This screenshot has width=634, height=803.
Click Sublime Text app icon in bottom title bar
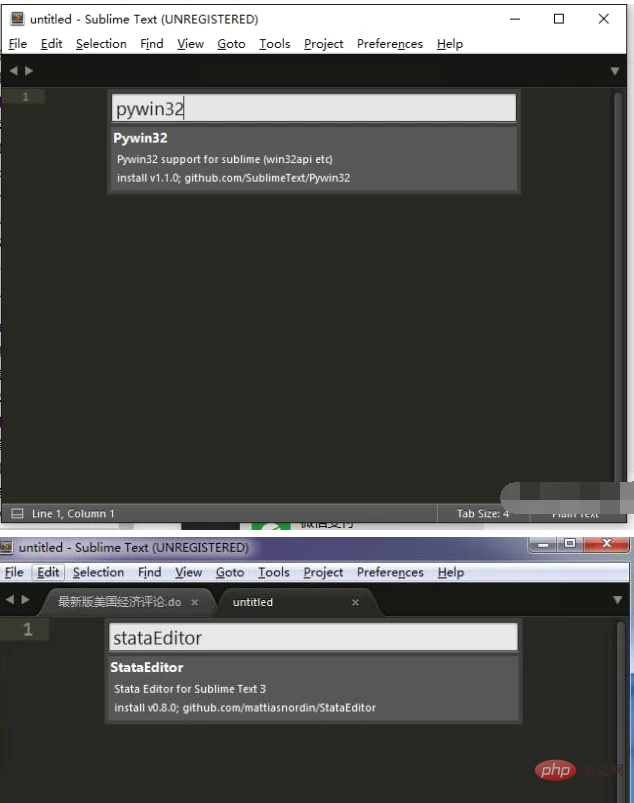(x=7, y=547)
